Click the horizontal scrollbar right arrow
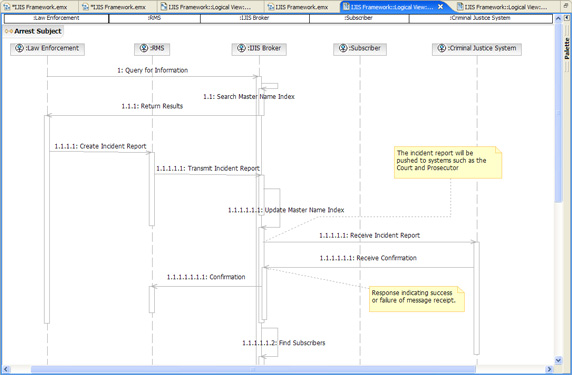The height and width of the screenshot is (375, 572). click(550, 370)
